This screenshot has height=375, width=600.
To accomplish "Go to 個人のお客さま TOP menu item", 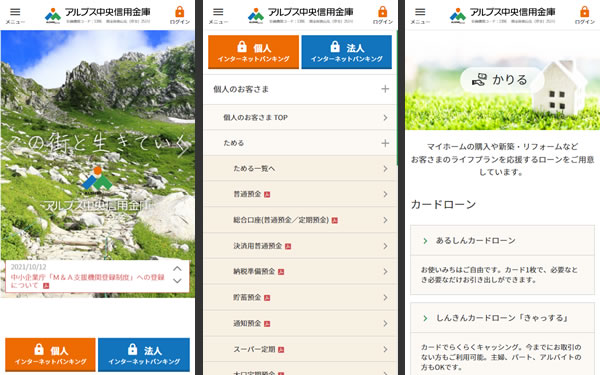I will tap(300, 117).
